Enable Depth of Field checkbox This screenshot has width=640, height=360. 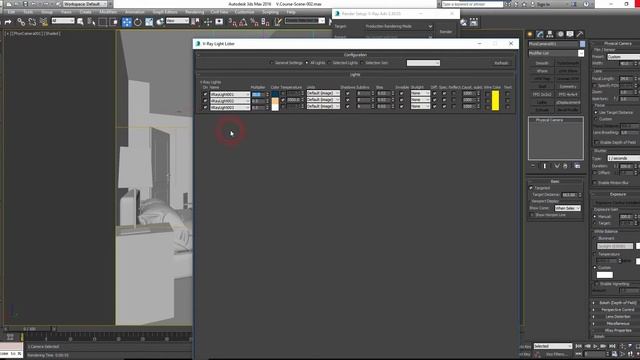pyautogui.click(x=597, y=142)
